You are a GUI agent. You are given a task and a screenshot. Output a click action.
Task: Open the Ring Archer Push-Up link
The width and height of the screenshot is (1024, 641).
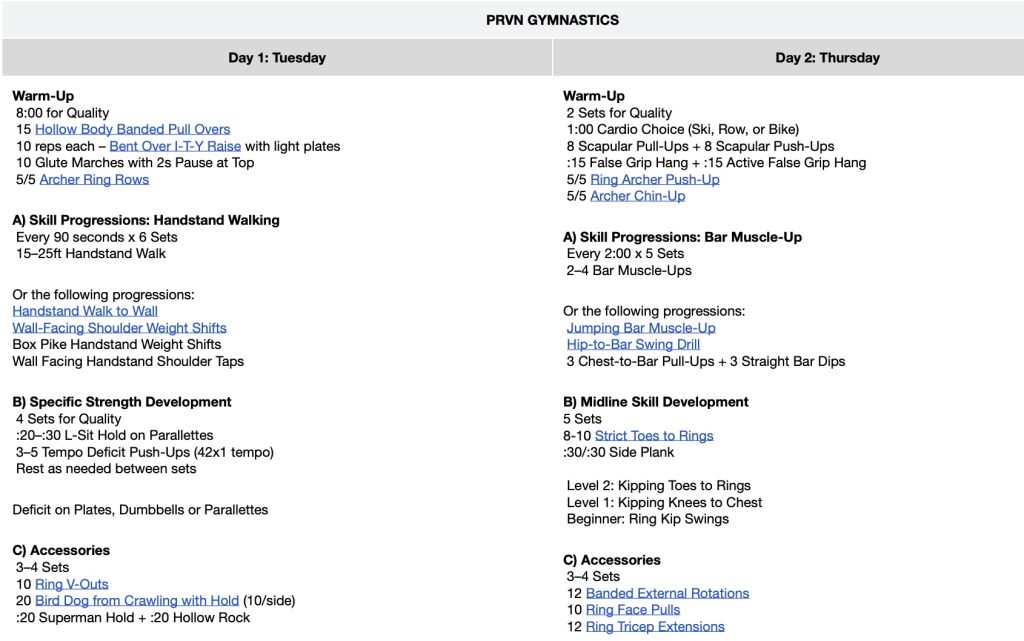point(655,180)
